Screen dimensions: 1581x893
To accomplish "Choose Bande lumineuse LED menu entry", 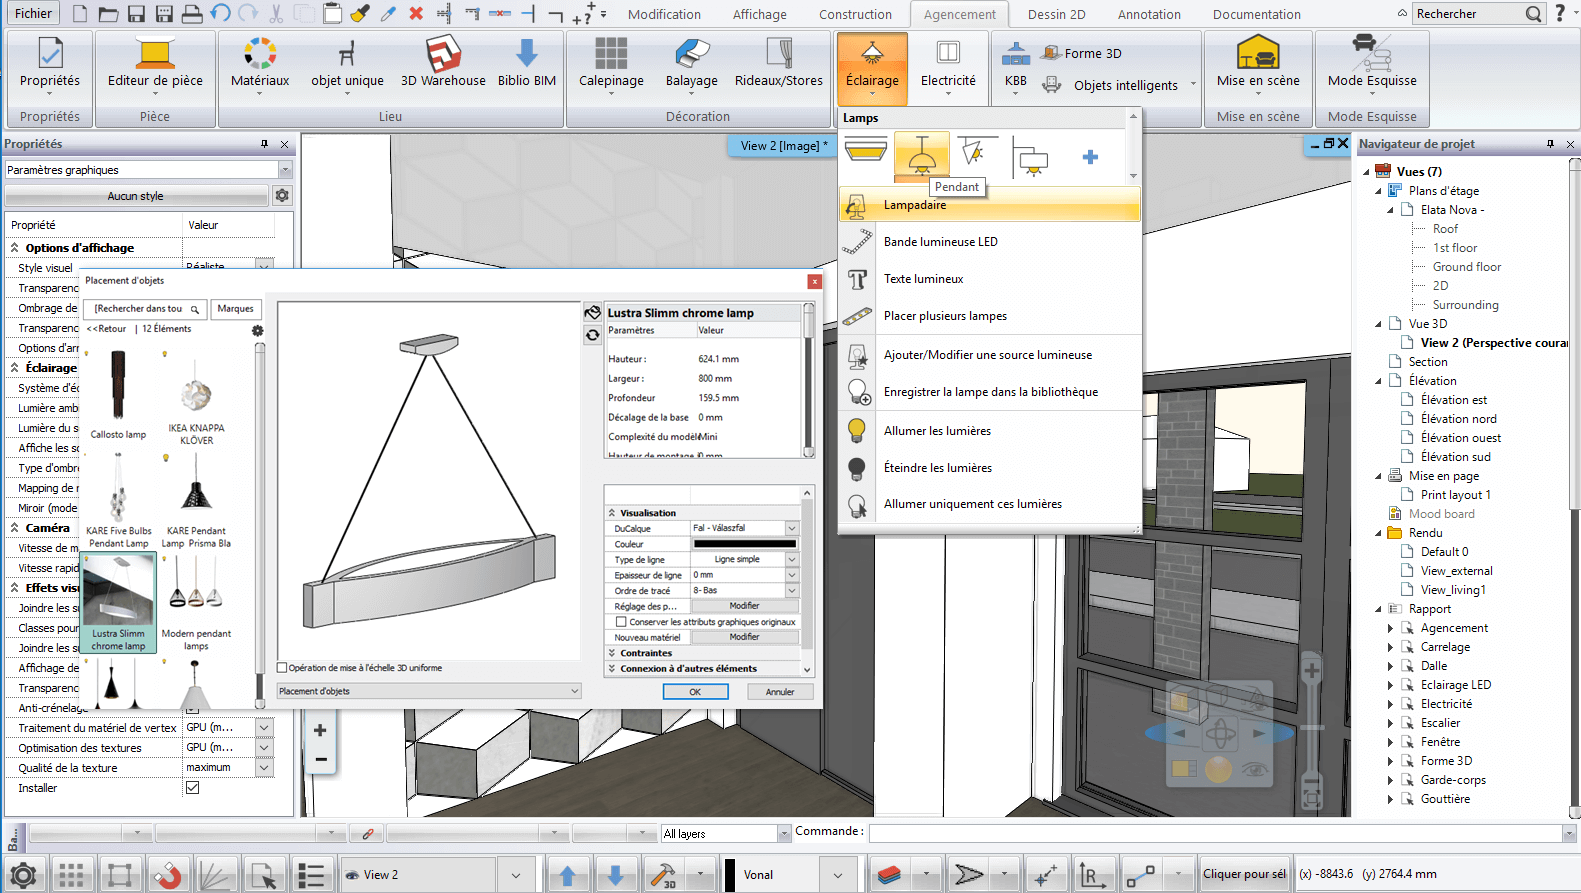I will (940, 242).
